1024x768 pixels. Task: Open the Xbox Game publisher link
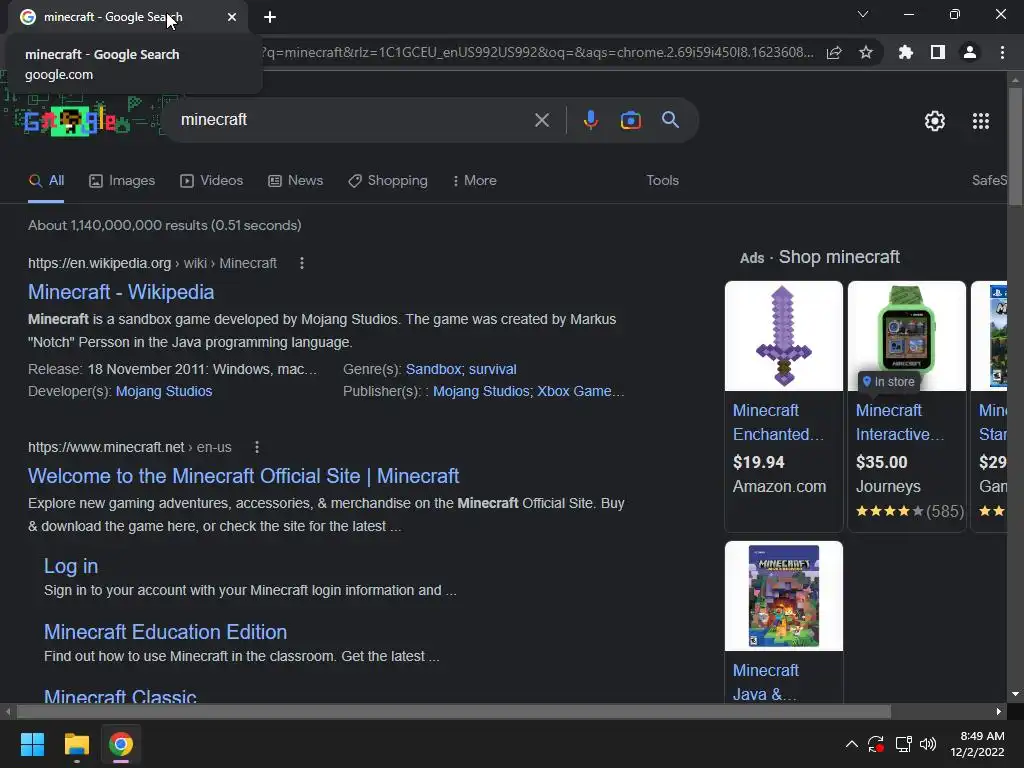581,391
